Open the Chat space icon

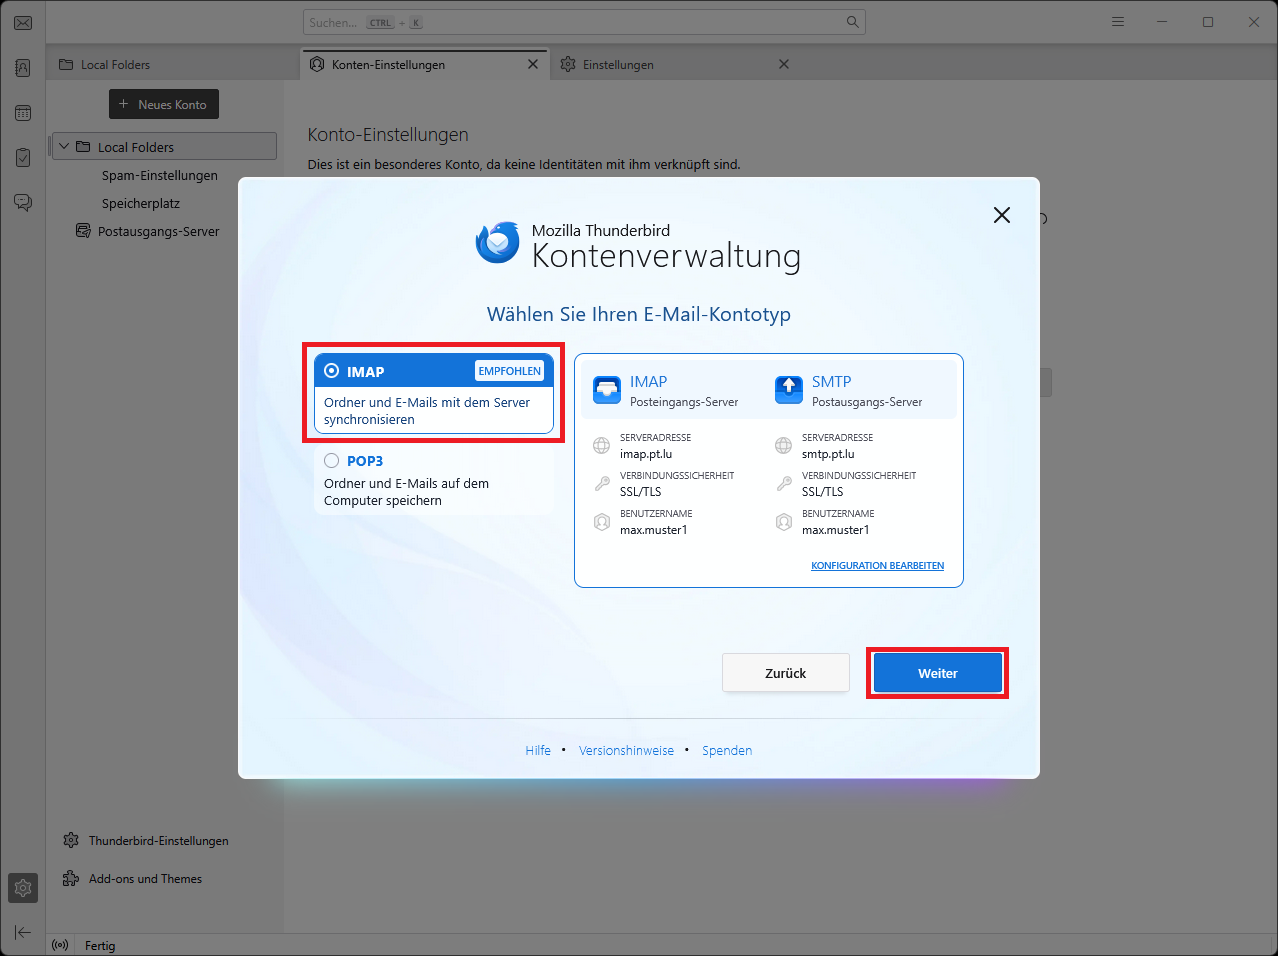[x=23, y=203]
